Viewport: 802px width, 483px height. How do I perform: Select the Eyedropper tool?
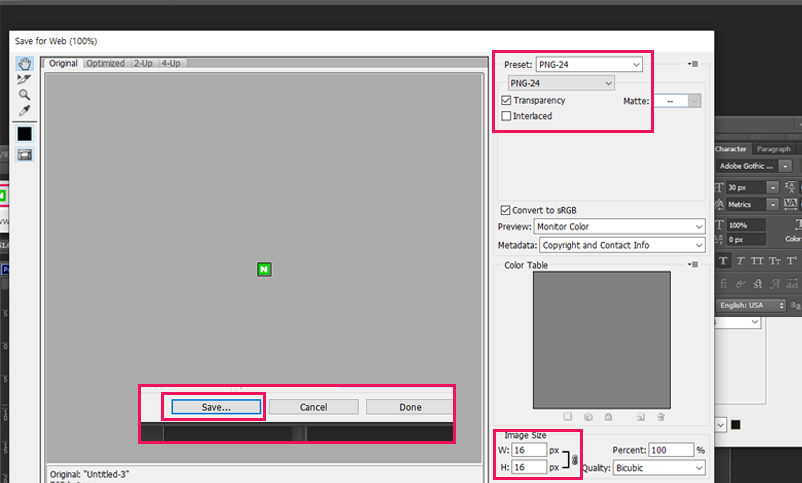point(24,111)
